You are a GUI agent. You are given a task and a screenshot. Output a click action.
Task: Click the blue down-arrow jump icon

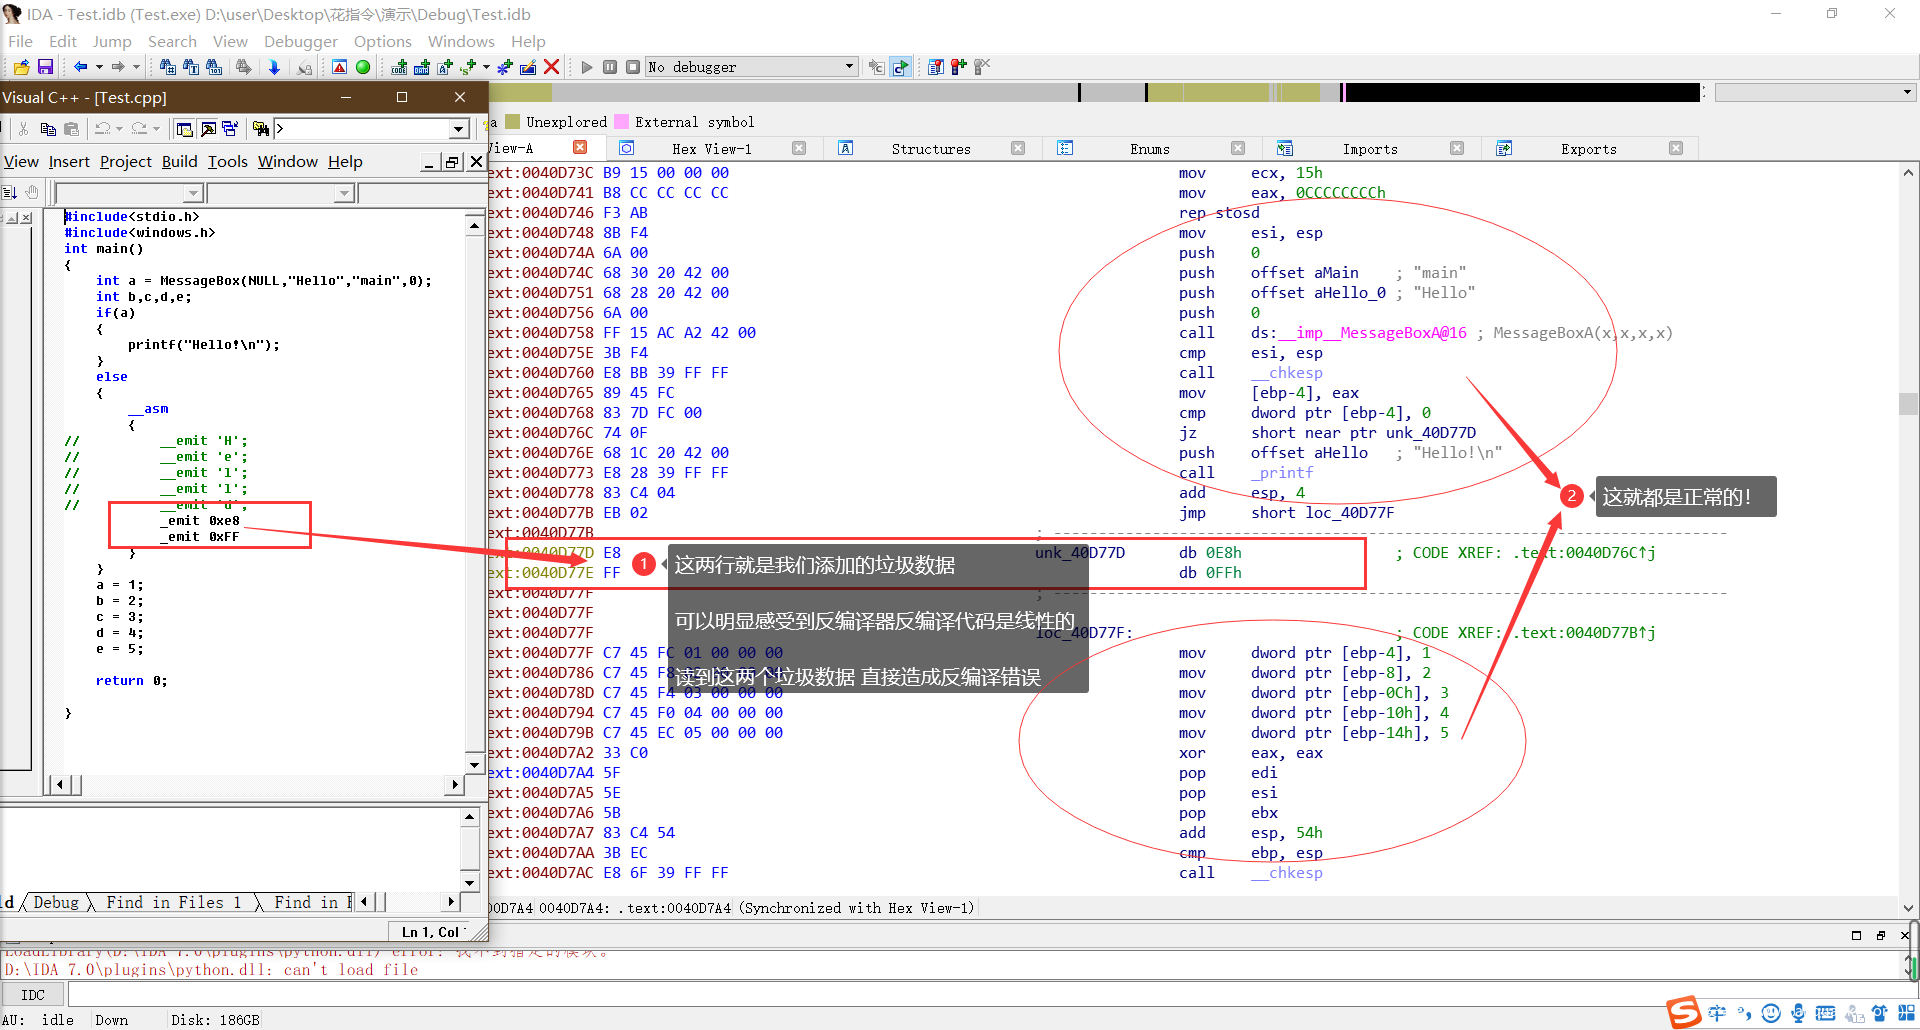(x=274, y=67)
